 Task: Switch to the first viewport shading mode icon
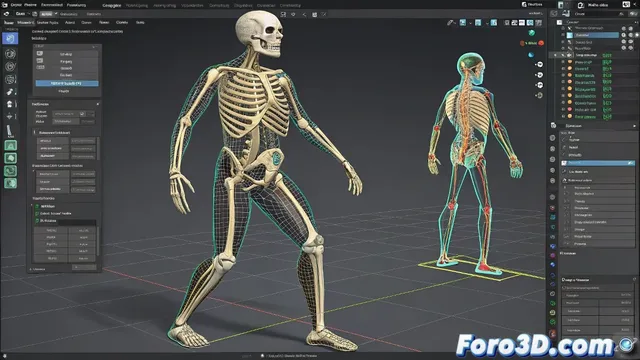tap(507, 23)
